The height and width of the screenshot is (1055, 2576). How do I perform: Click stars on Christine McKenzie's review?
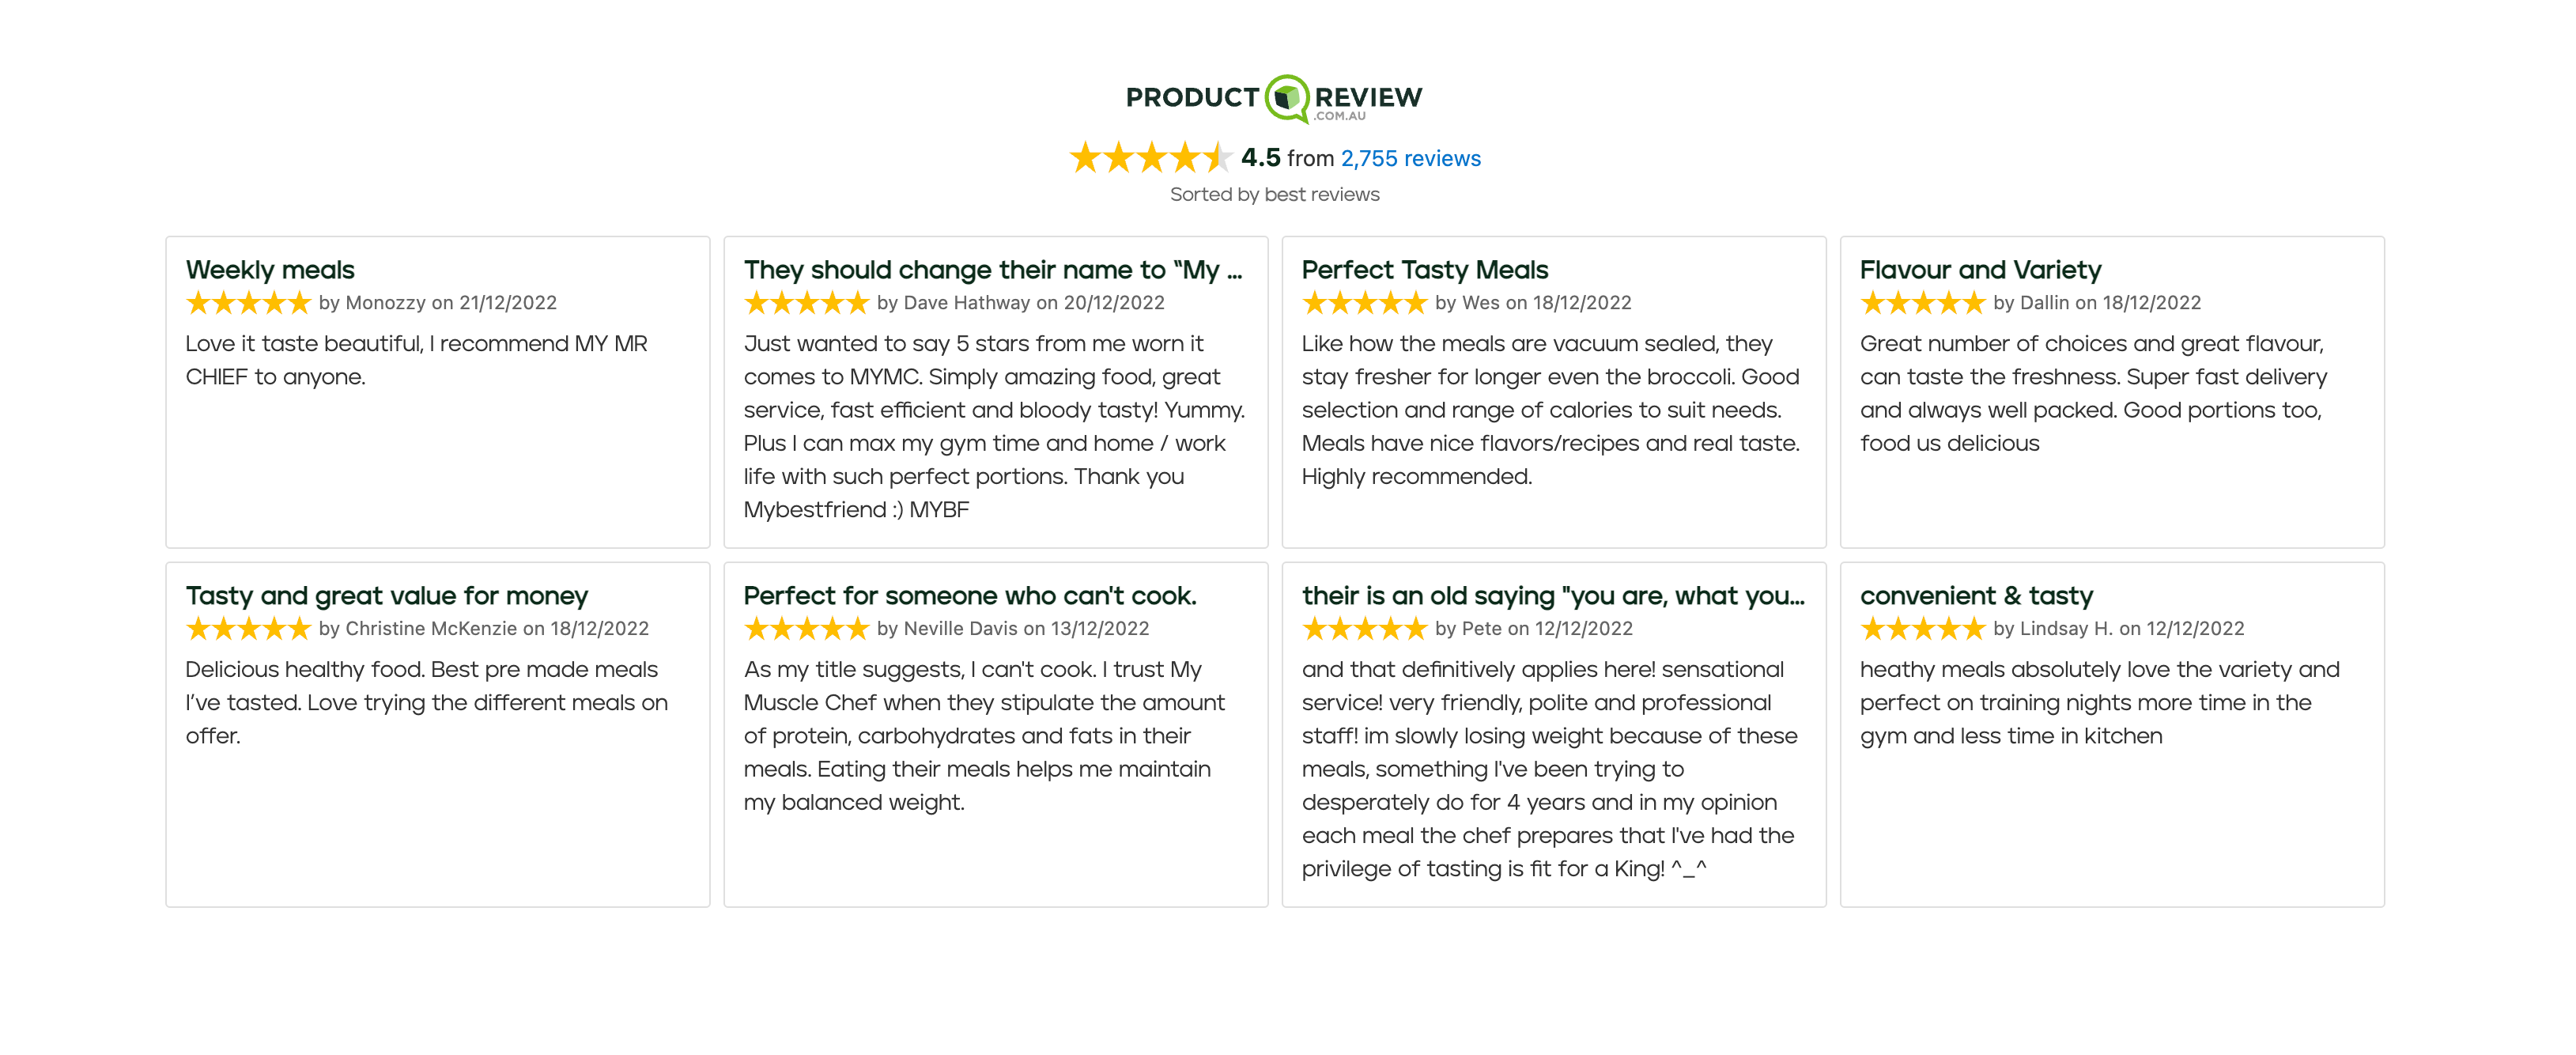[x=248, y=628]
